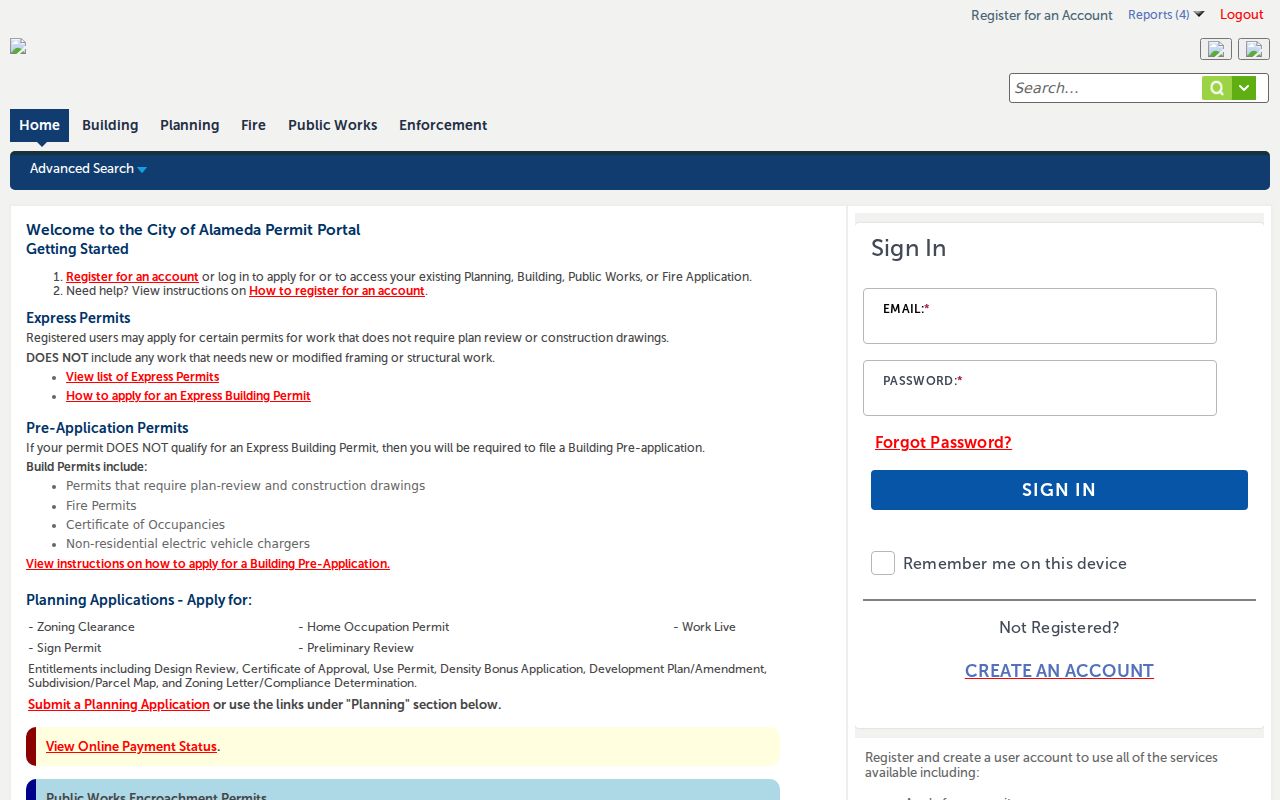Click the '- Home Occupation Permit' text
This screenshot has height=800, width=1280.
click(x=374, y=627)
